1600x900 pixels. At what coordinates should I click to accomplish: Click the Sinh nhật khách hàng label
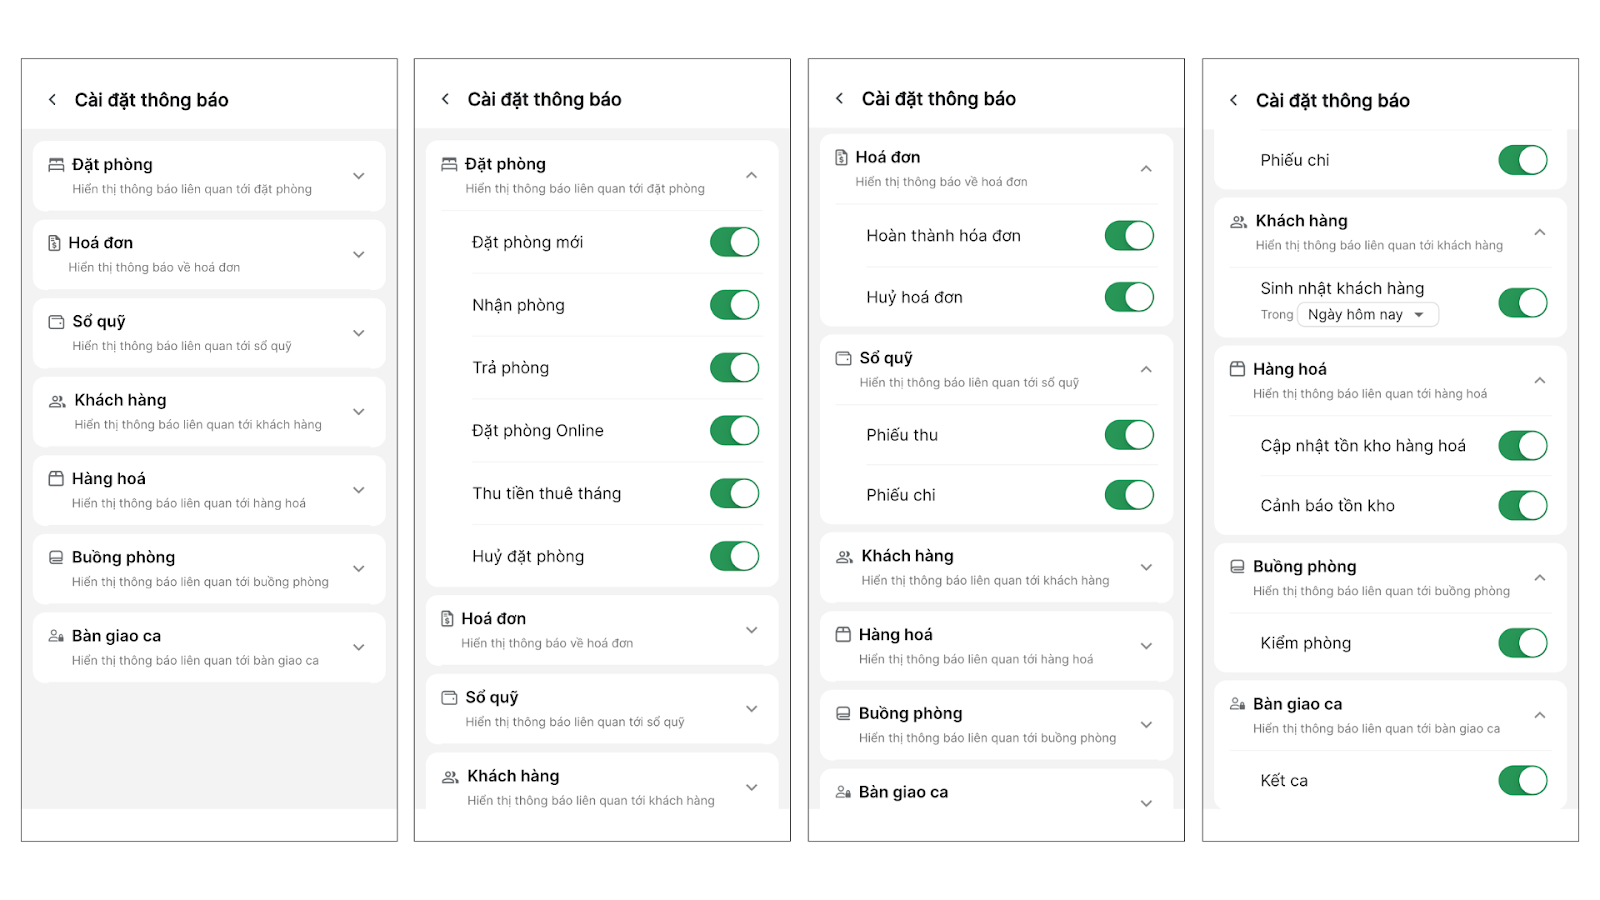click(x=1342, y=289)
